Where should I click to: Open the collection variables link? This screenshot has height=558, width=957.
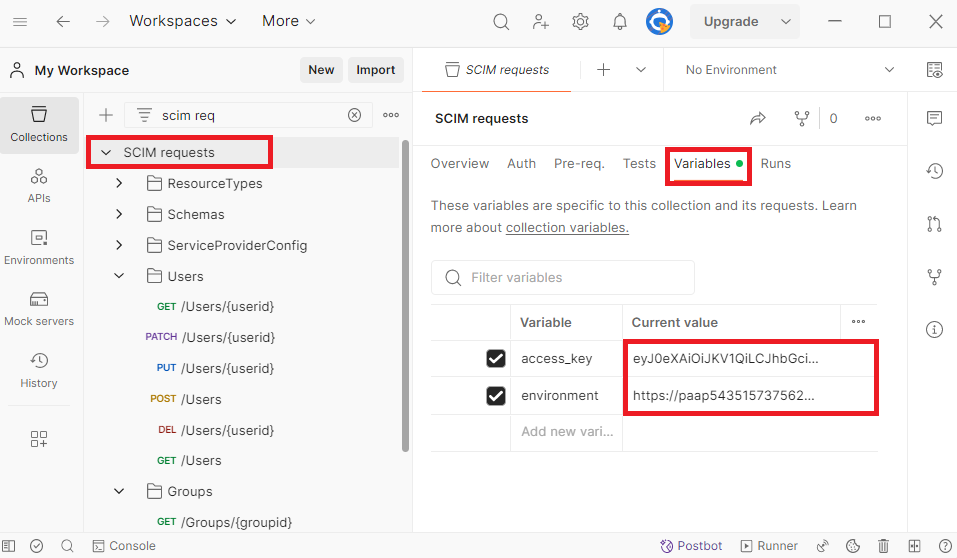567,228
